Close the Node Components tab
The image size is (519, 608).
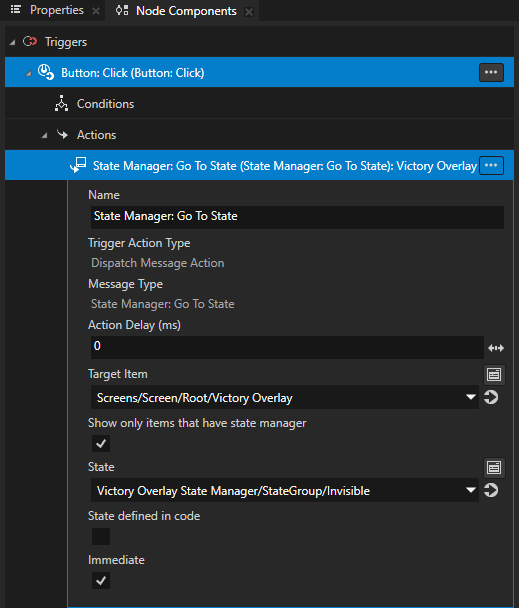[249, 12]
